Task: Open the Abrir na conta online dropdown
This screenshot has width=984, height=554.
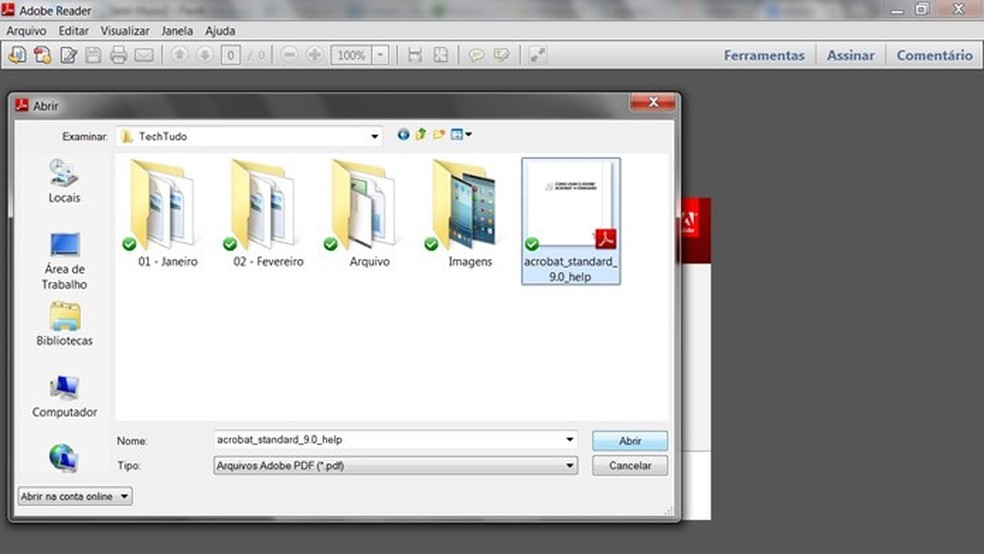Action: (x=75, y=496)
